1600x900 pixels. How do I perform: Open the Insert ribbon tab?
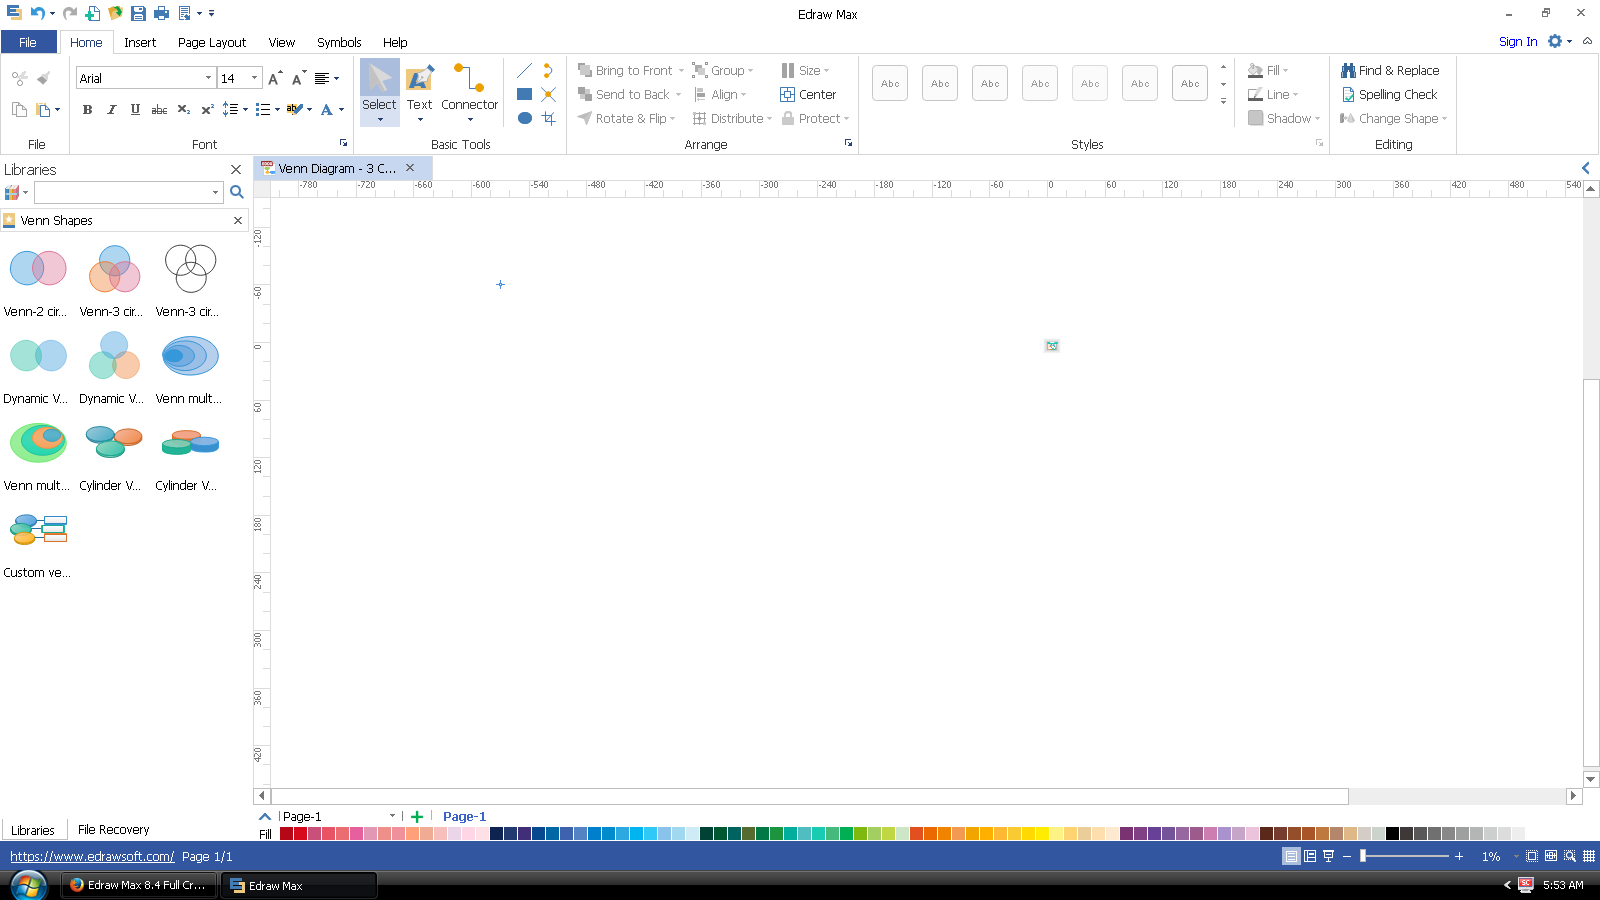[140, 42]
